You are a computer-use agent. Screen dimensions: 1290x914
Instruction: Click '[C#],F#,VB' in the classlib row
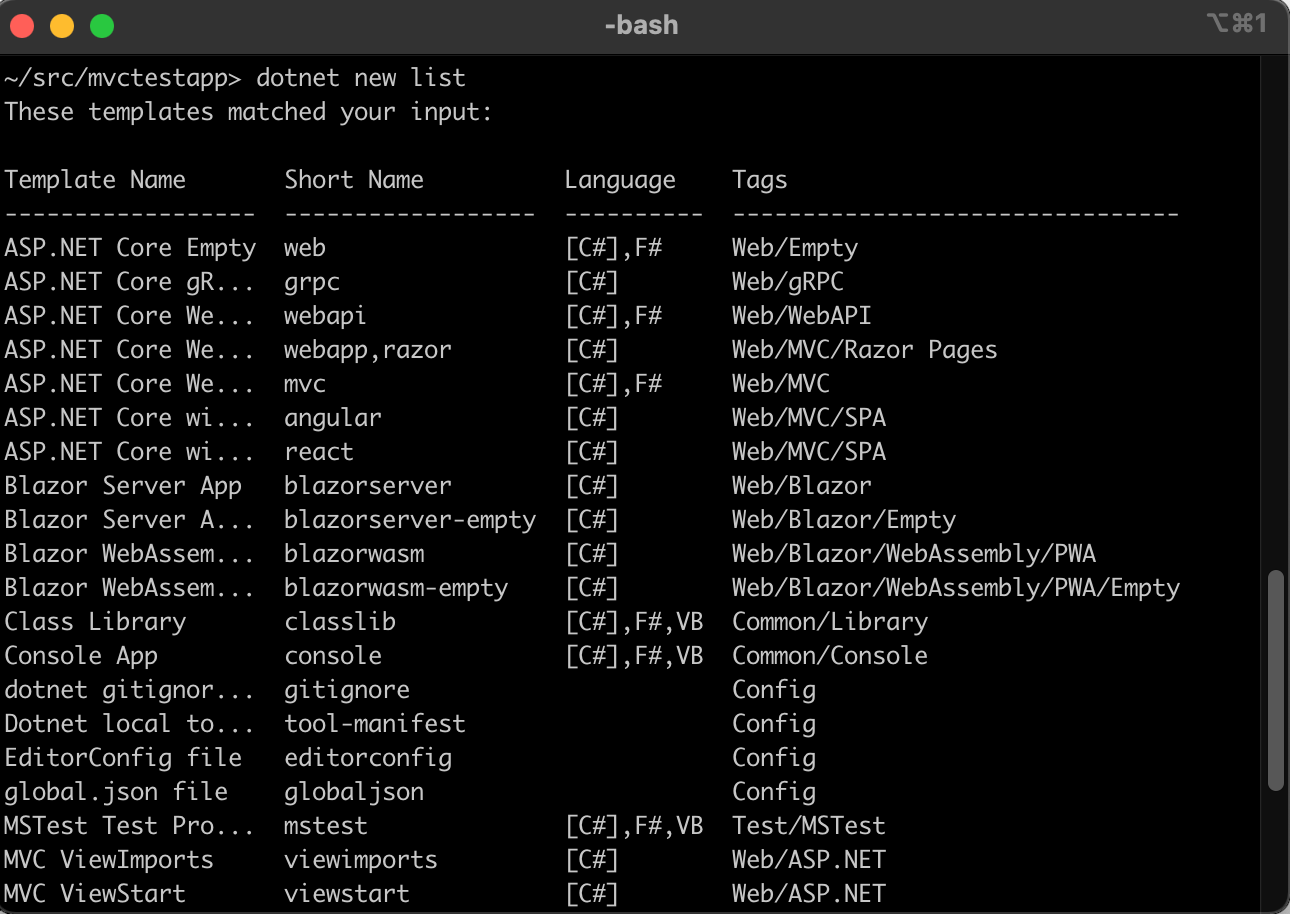(x=634, y=622)
